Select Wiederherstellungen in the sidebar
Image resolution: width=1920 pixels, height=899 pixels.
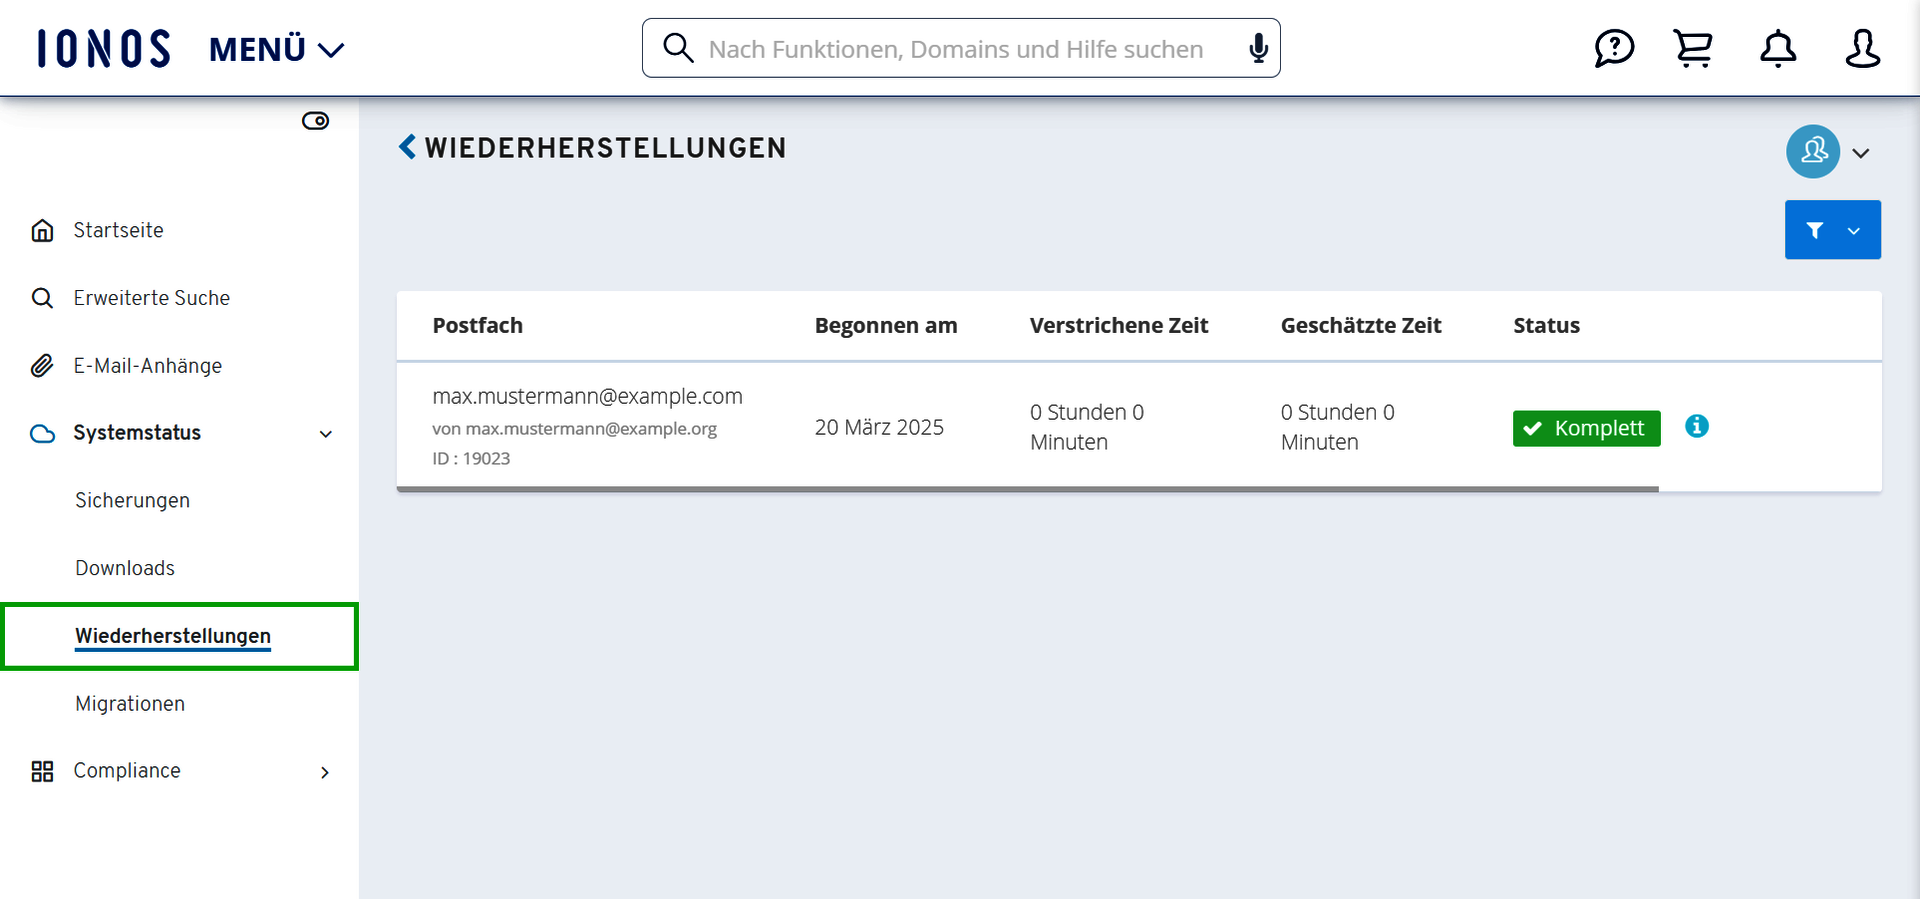click(173, 636)
